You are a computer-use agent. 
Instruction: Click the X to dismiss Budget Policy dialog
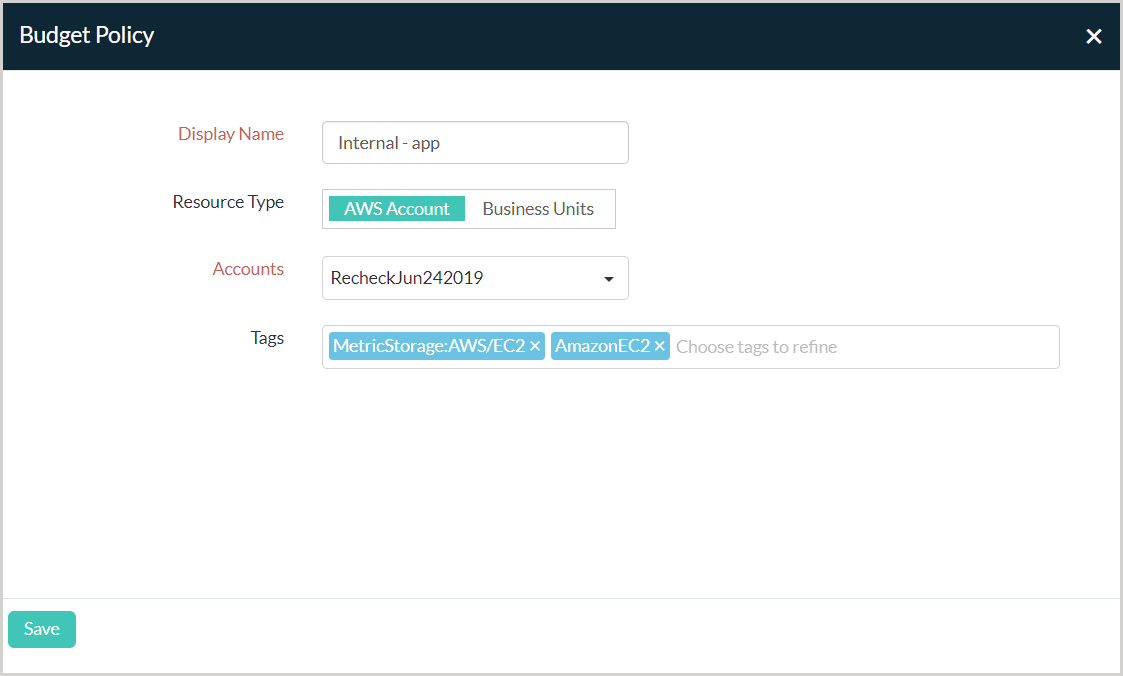click(x=1093, y=36)
